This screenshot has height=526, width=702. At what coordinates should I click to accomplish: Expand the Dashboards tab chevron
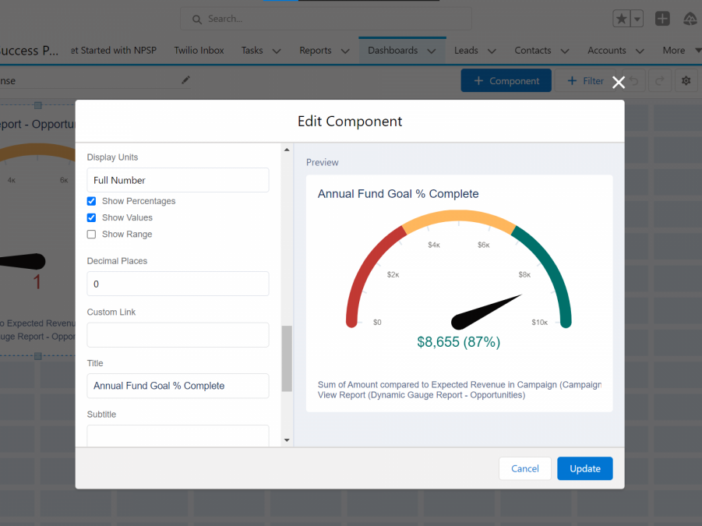tap(432, 51)
